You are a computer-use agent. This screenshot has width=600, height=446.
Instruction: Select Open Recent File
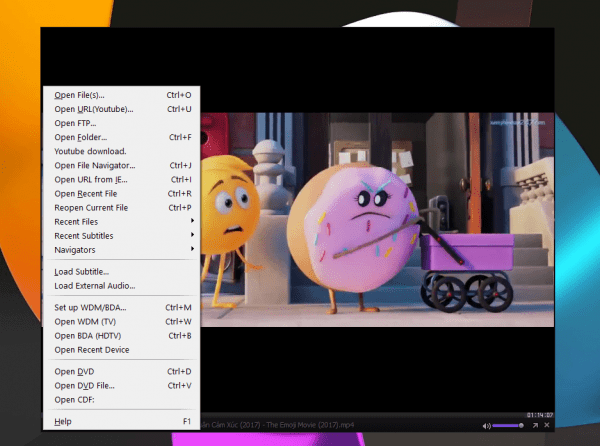pyautogui.click(x=122, y=194)
